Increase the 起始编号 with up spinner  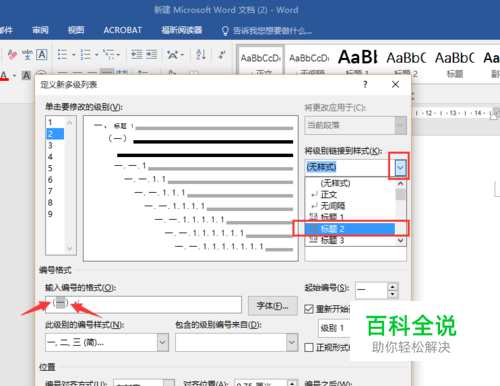click(393, 287)
